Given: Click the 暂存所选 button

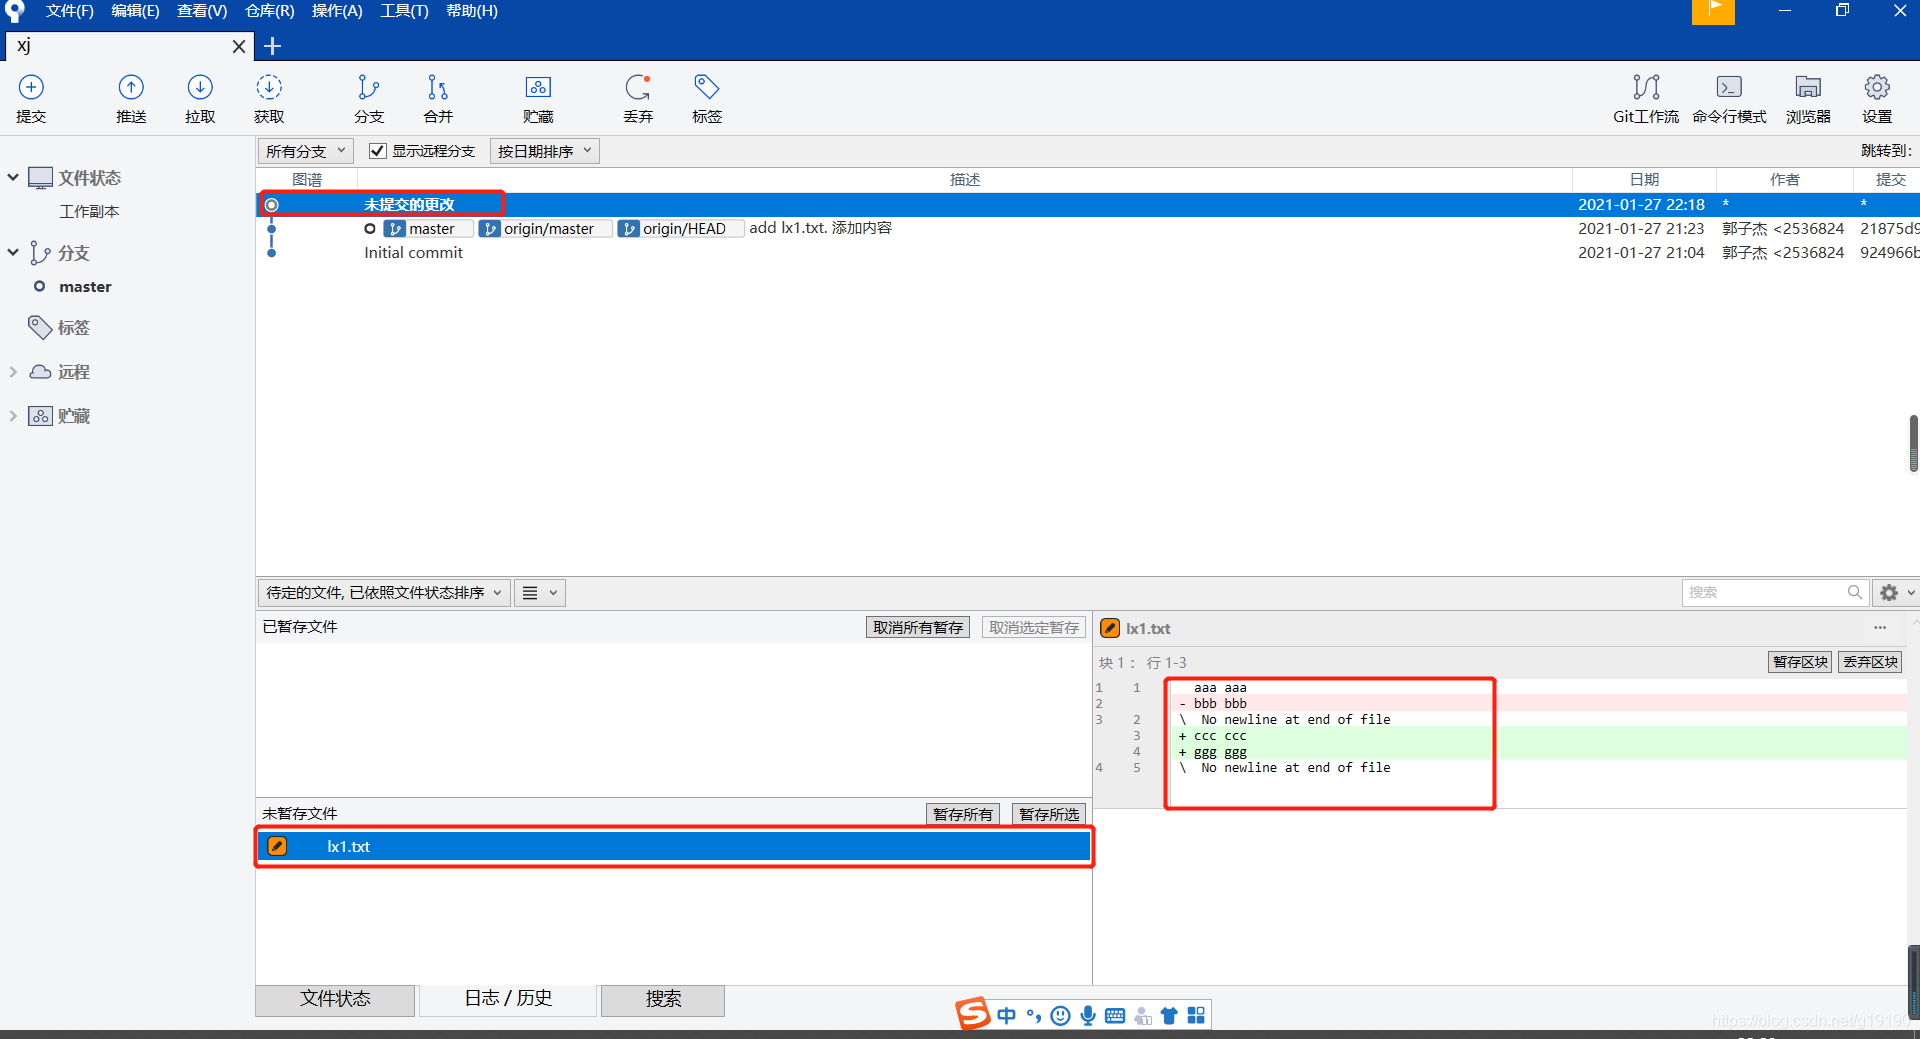Looking at the screenshot, I should pyautogui.click(x=1048, y=814).
